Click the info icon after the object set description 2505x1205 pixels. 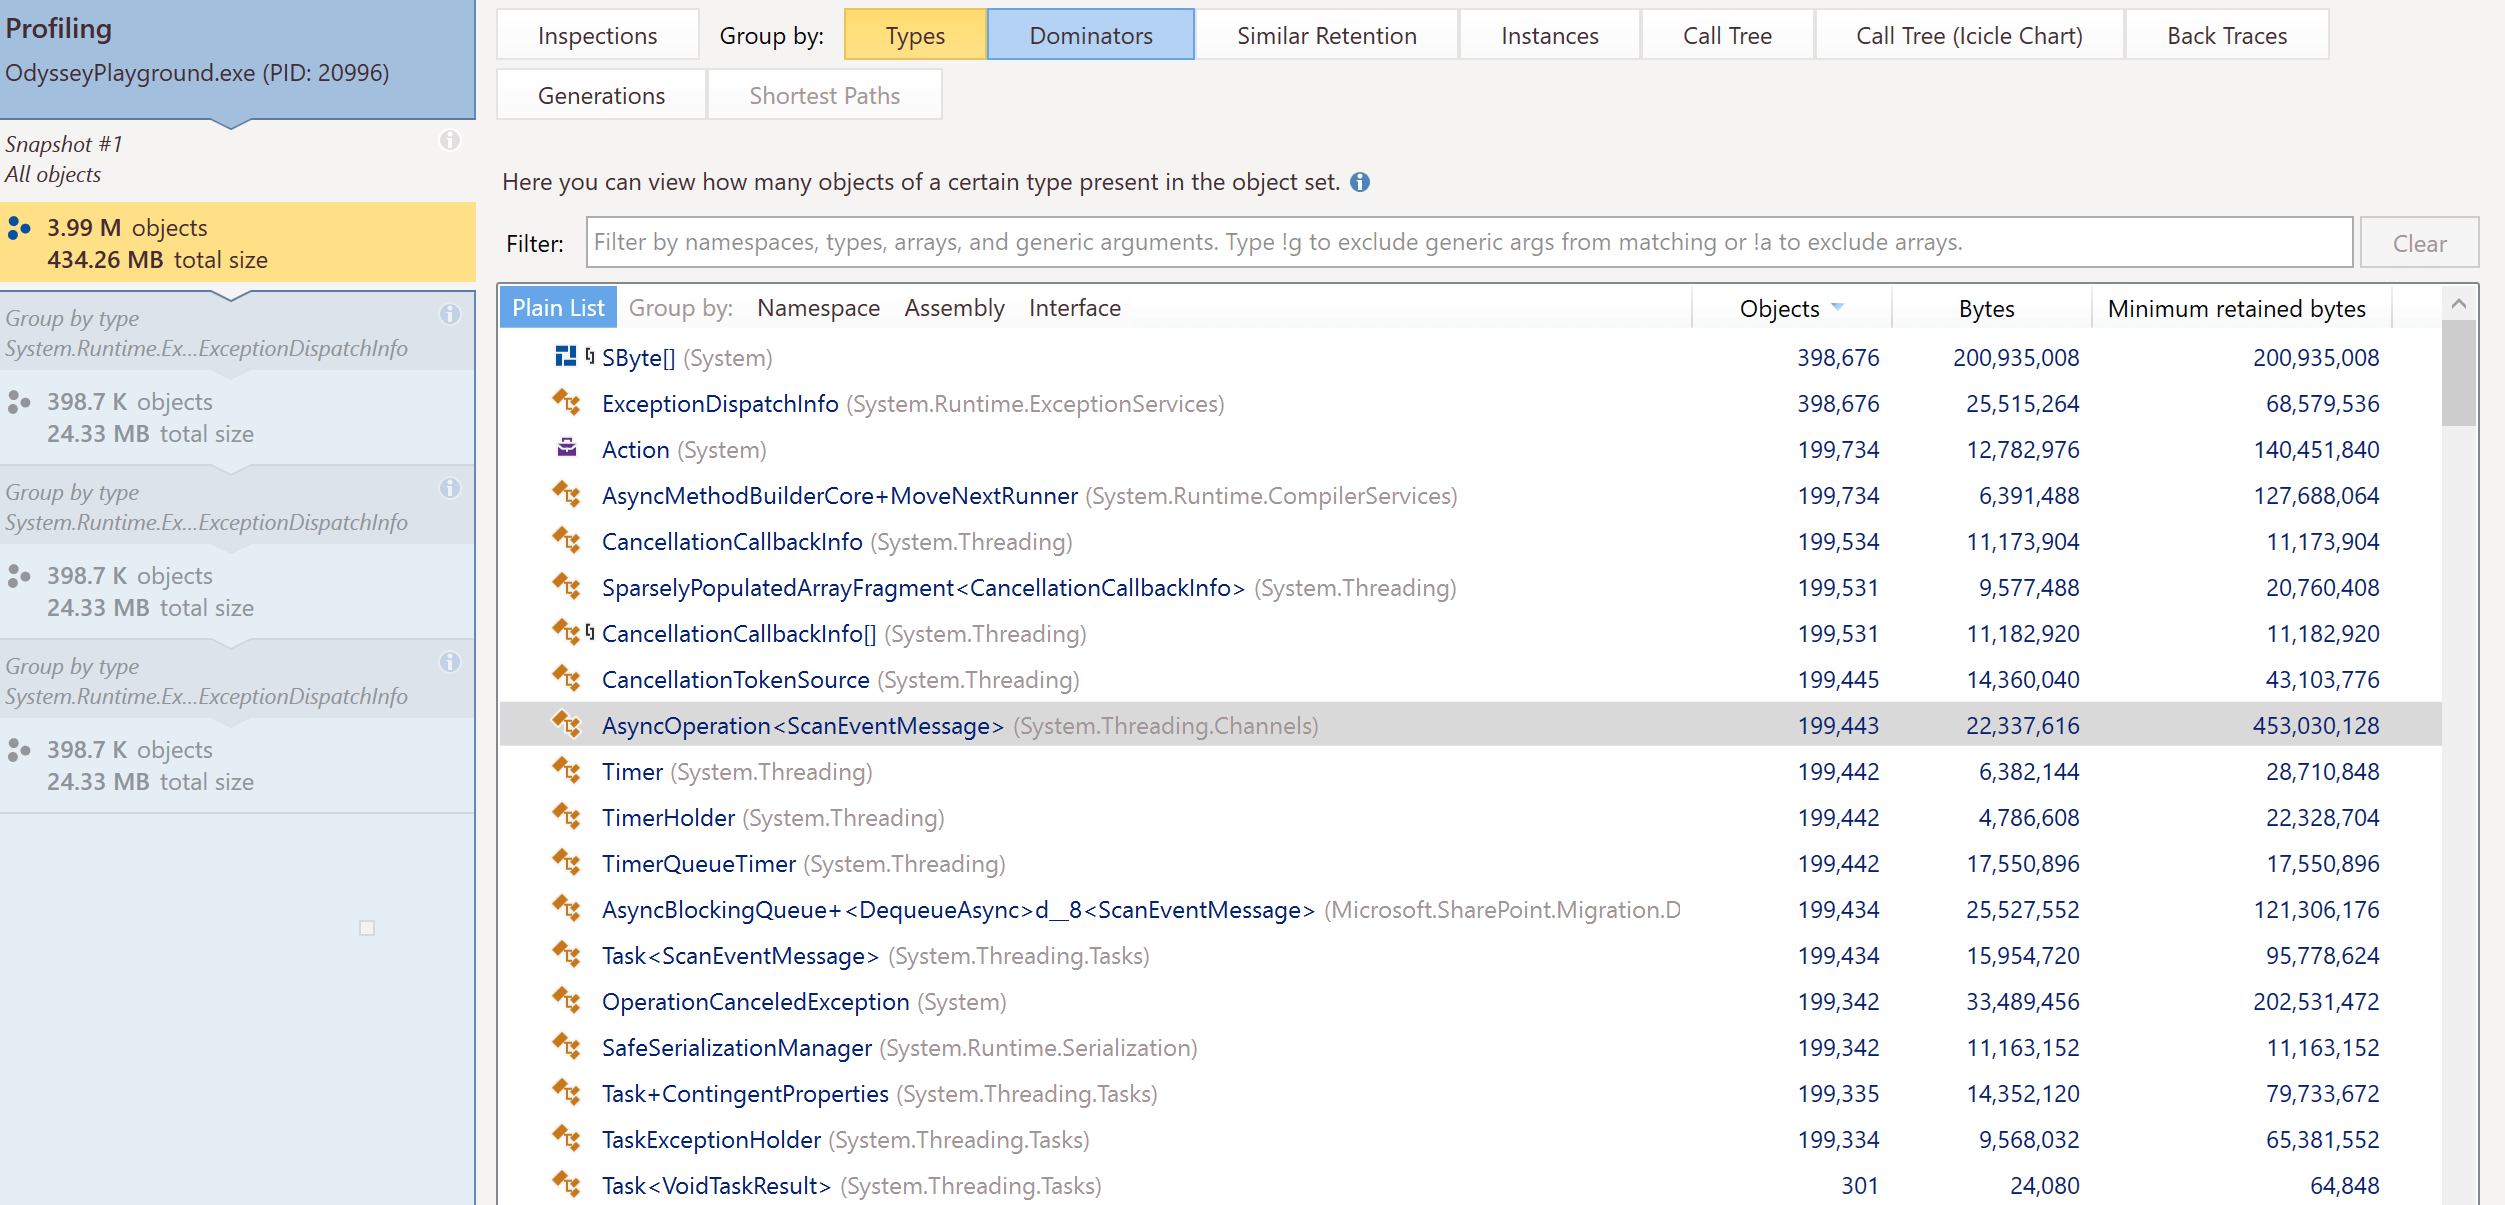pos(1360,182)
